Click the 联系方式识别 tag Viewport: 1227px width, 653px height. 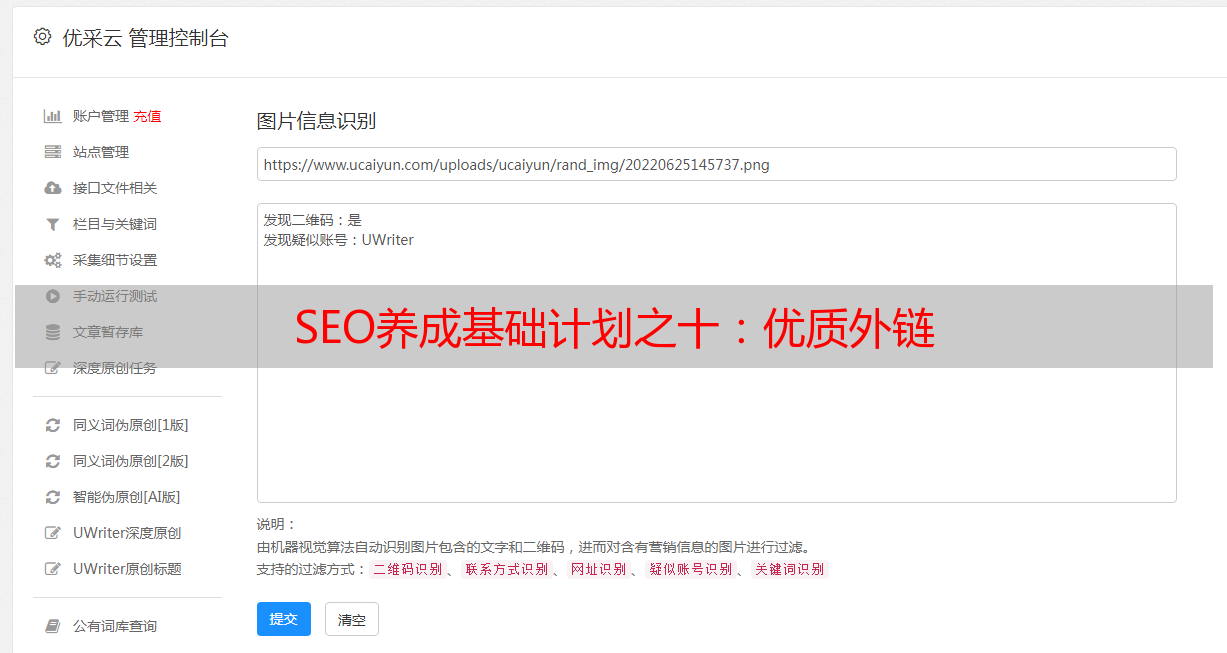[x=506, y=569]
